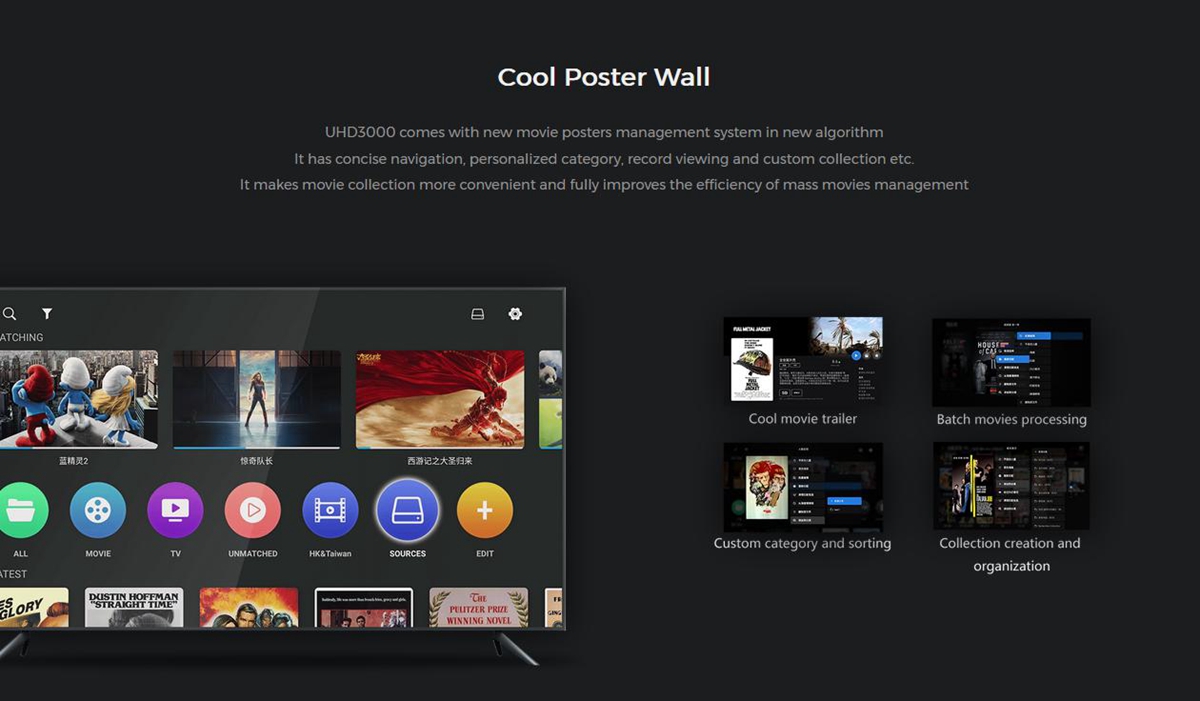Open the Dustin Hoffman Straight Time poster
This screenshot has width=1200, height=701.
pos(134,607)
